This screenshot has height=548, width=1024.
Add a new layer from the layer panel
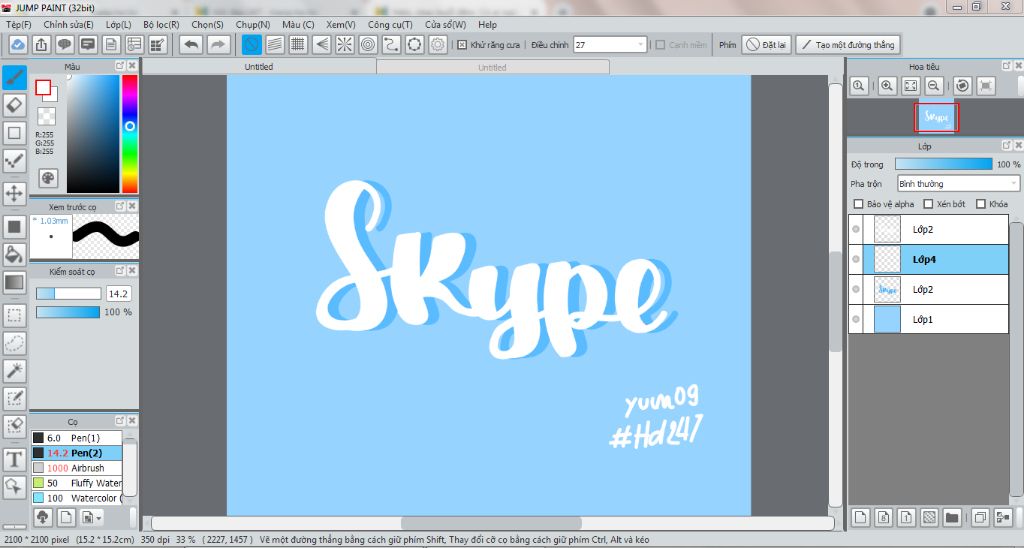861,517
